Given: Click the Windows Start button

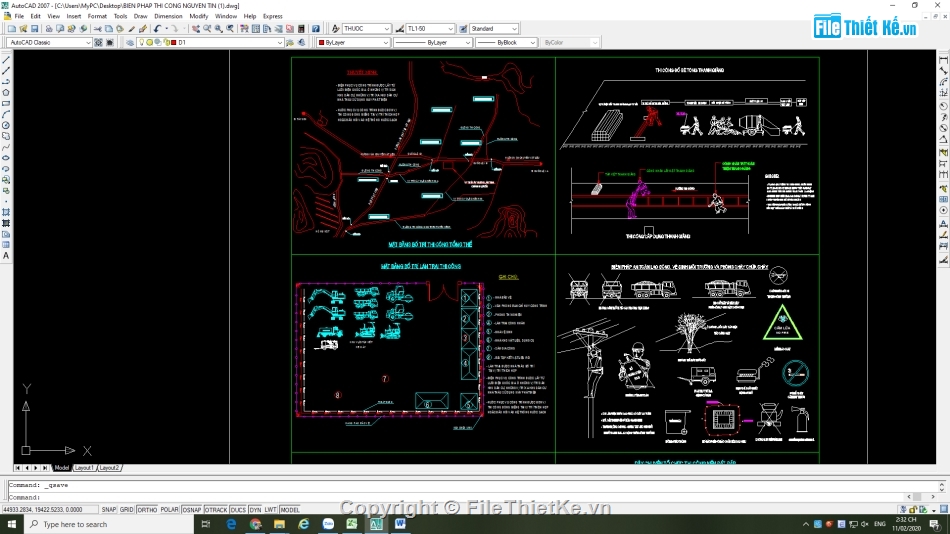Looking at the screenshot, I should (12, 524).
